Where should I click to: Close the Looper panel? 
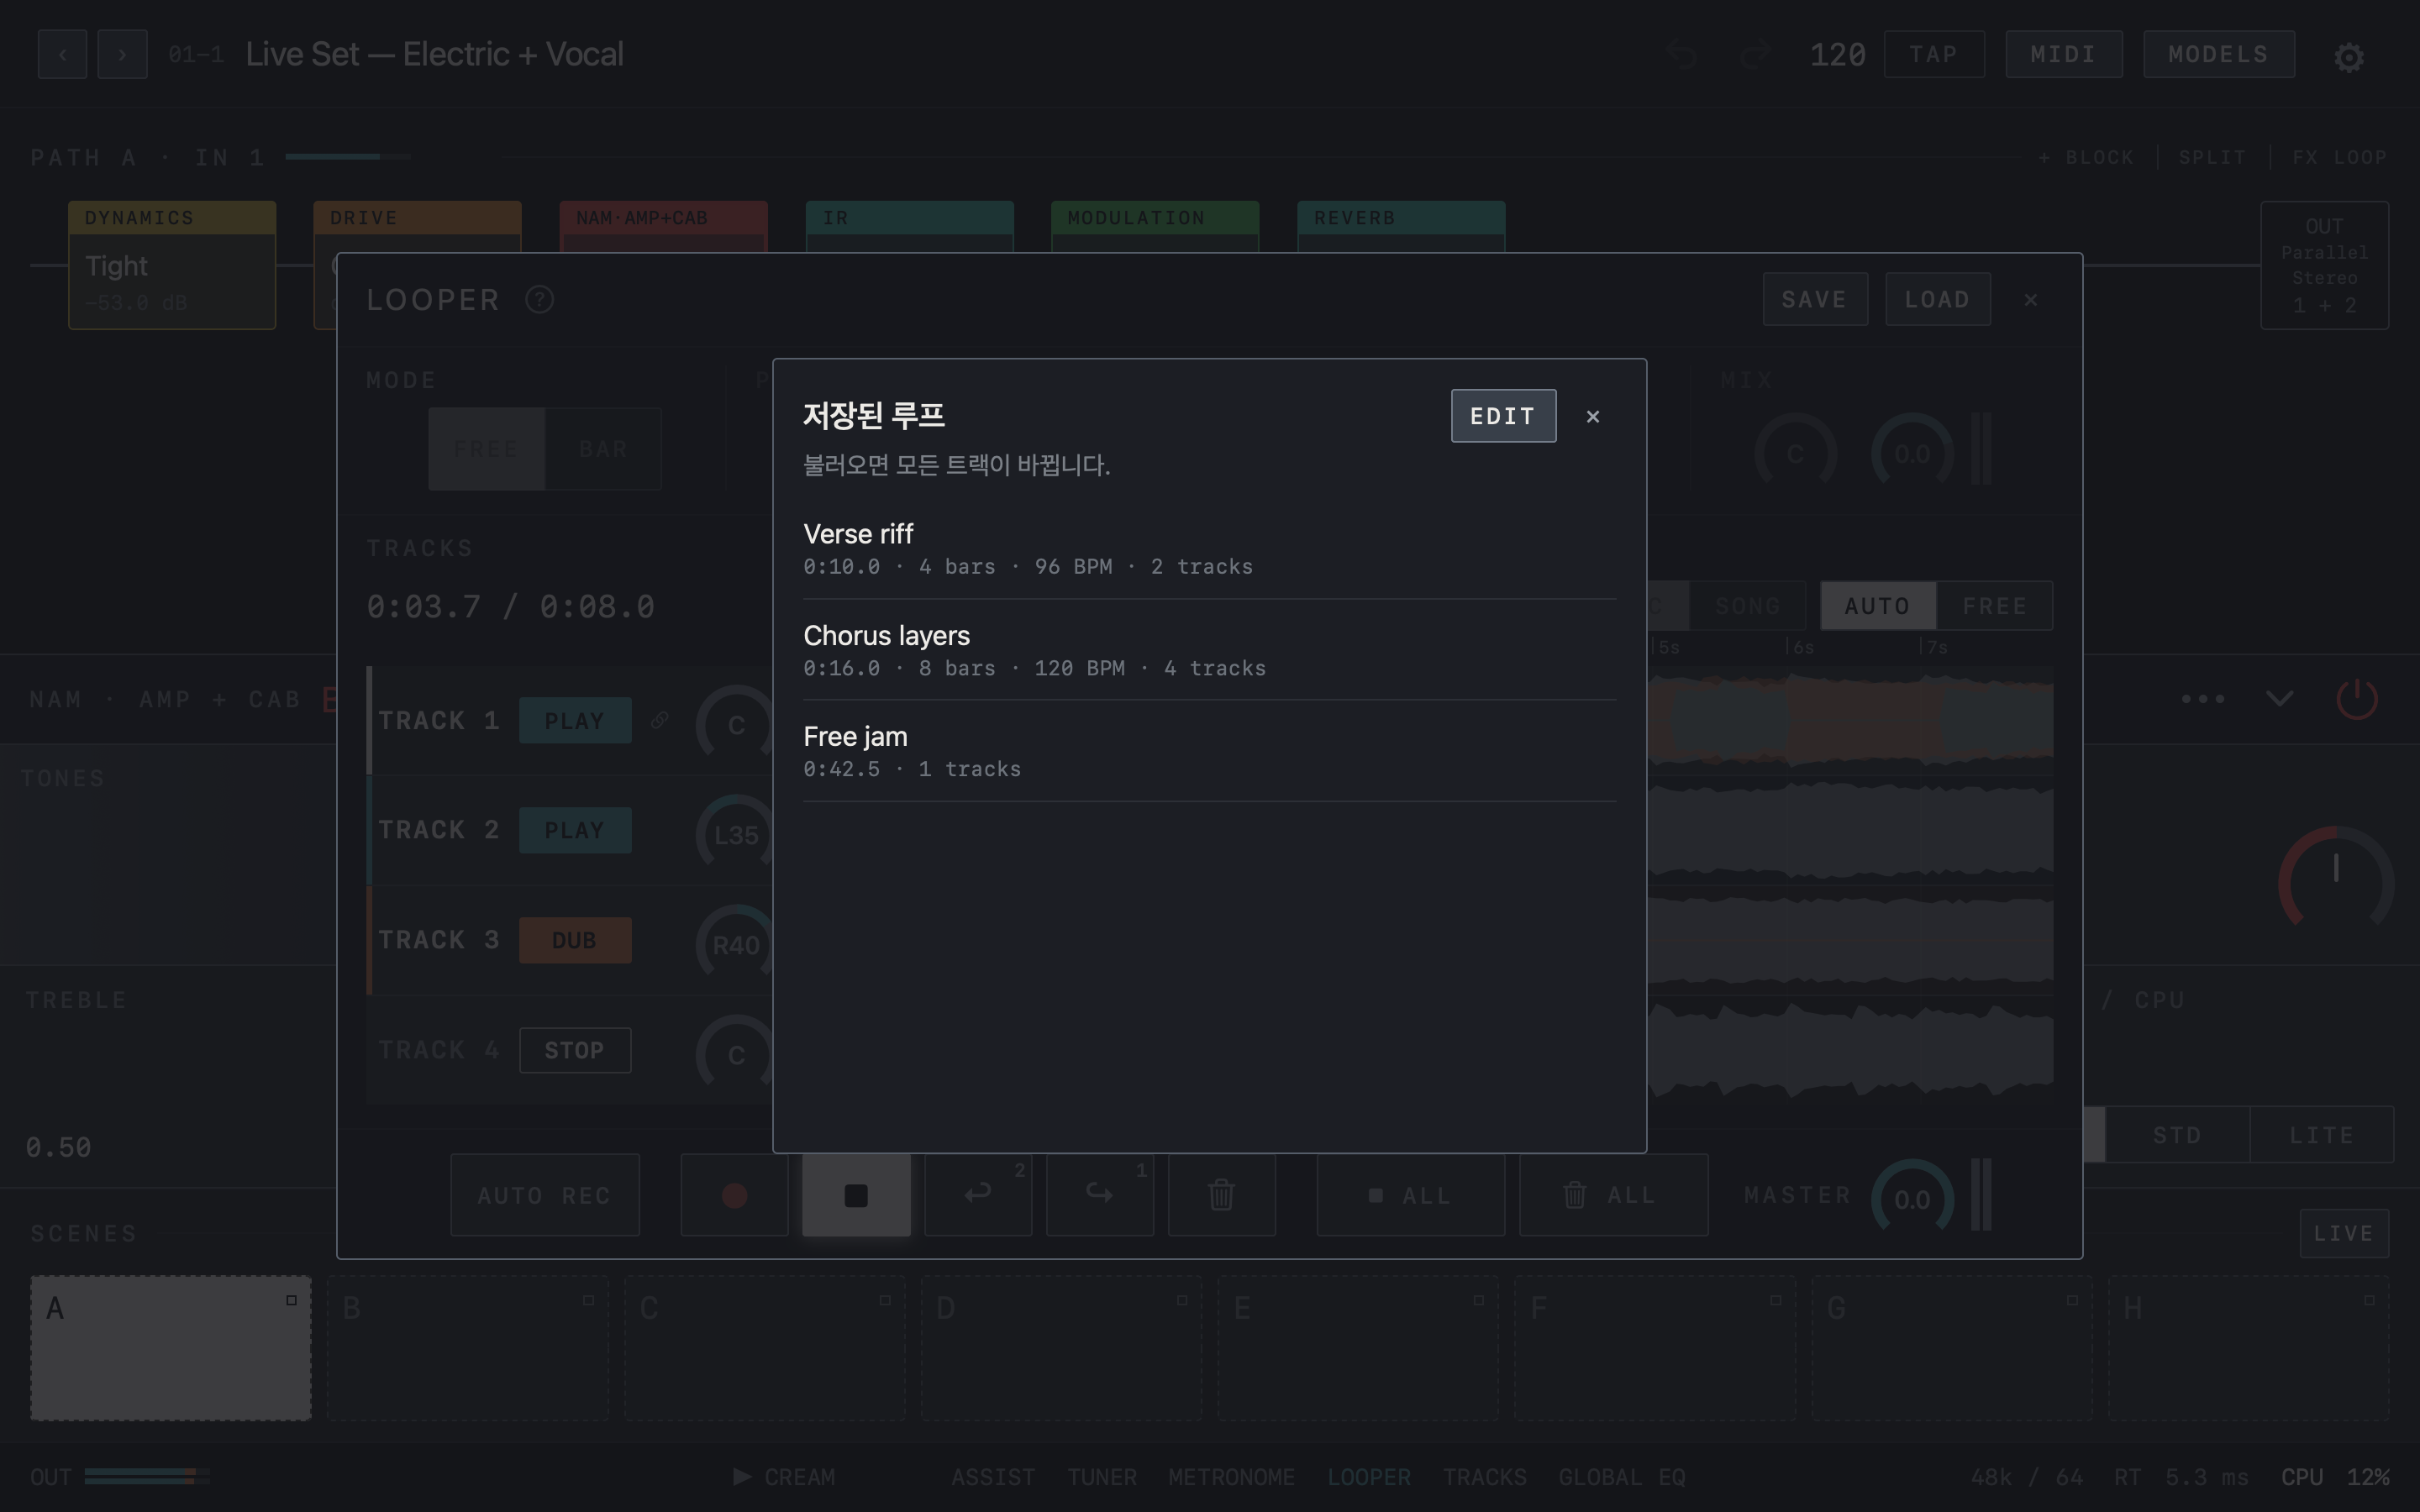coord(2030,299)
